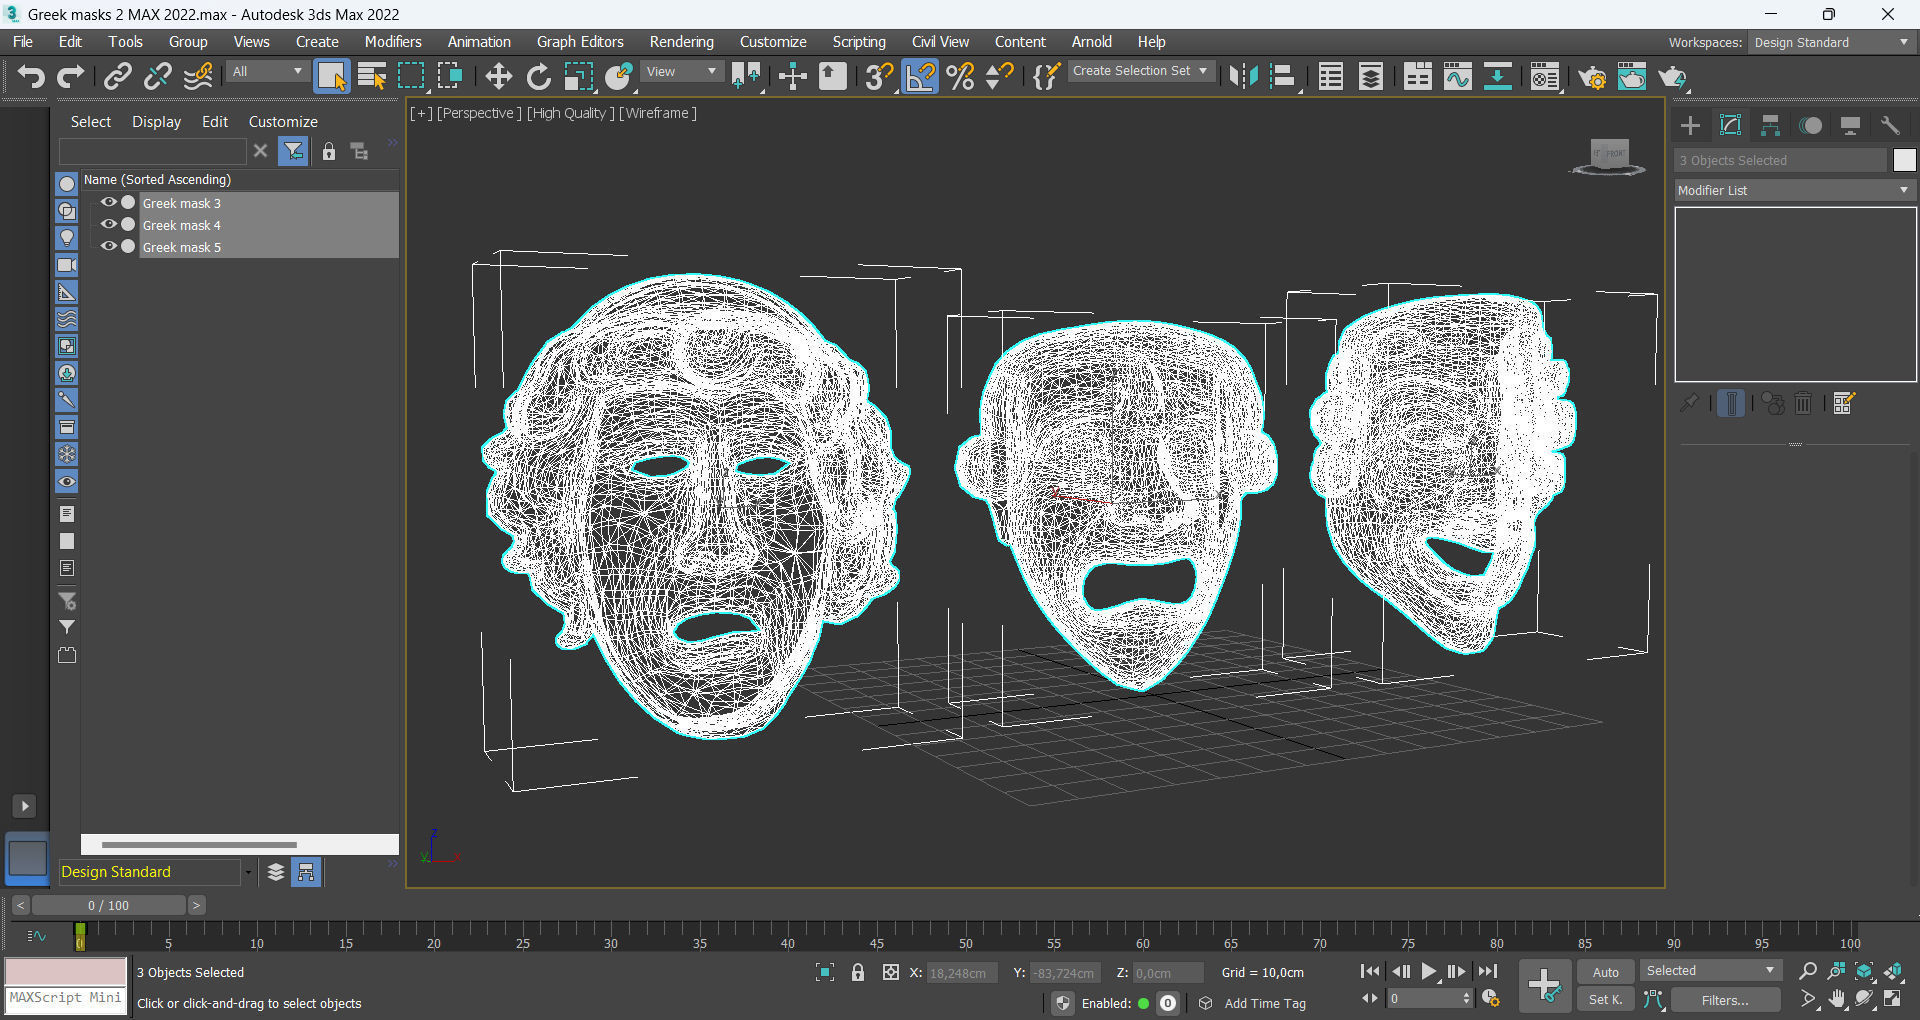The width and height of the screenshot is (1920, 1020).
Task: Toggle Angle Snap button
Action: (920, 77)
